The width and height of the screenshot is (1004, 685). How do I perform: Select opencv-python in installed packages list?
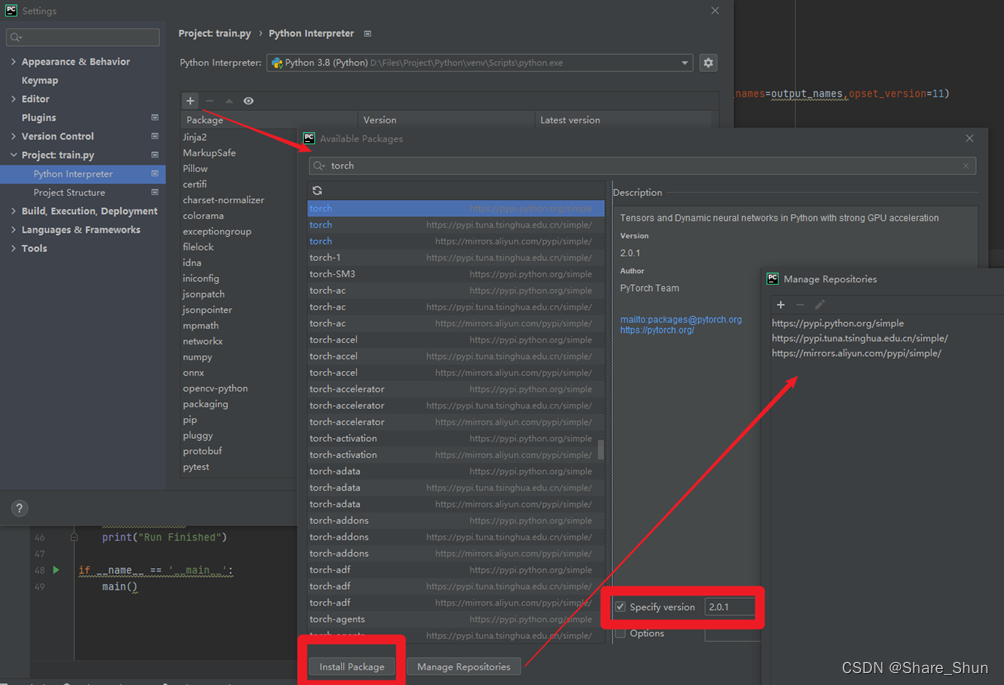pyautogui.click(x=215, y=389)
